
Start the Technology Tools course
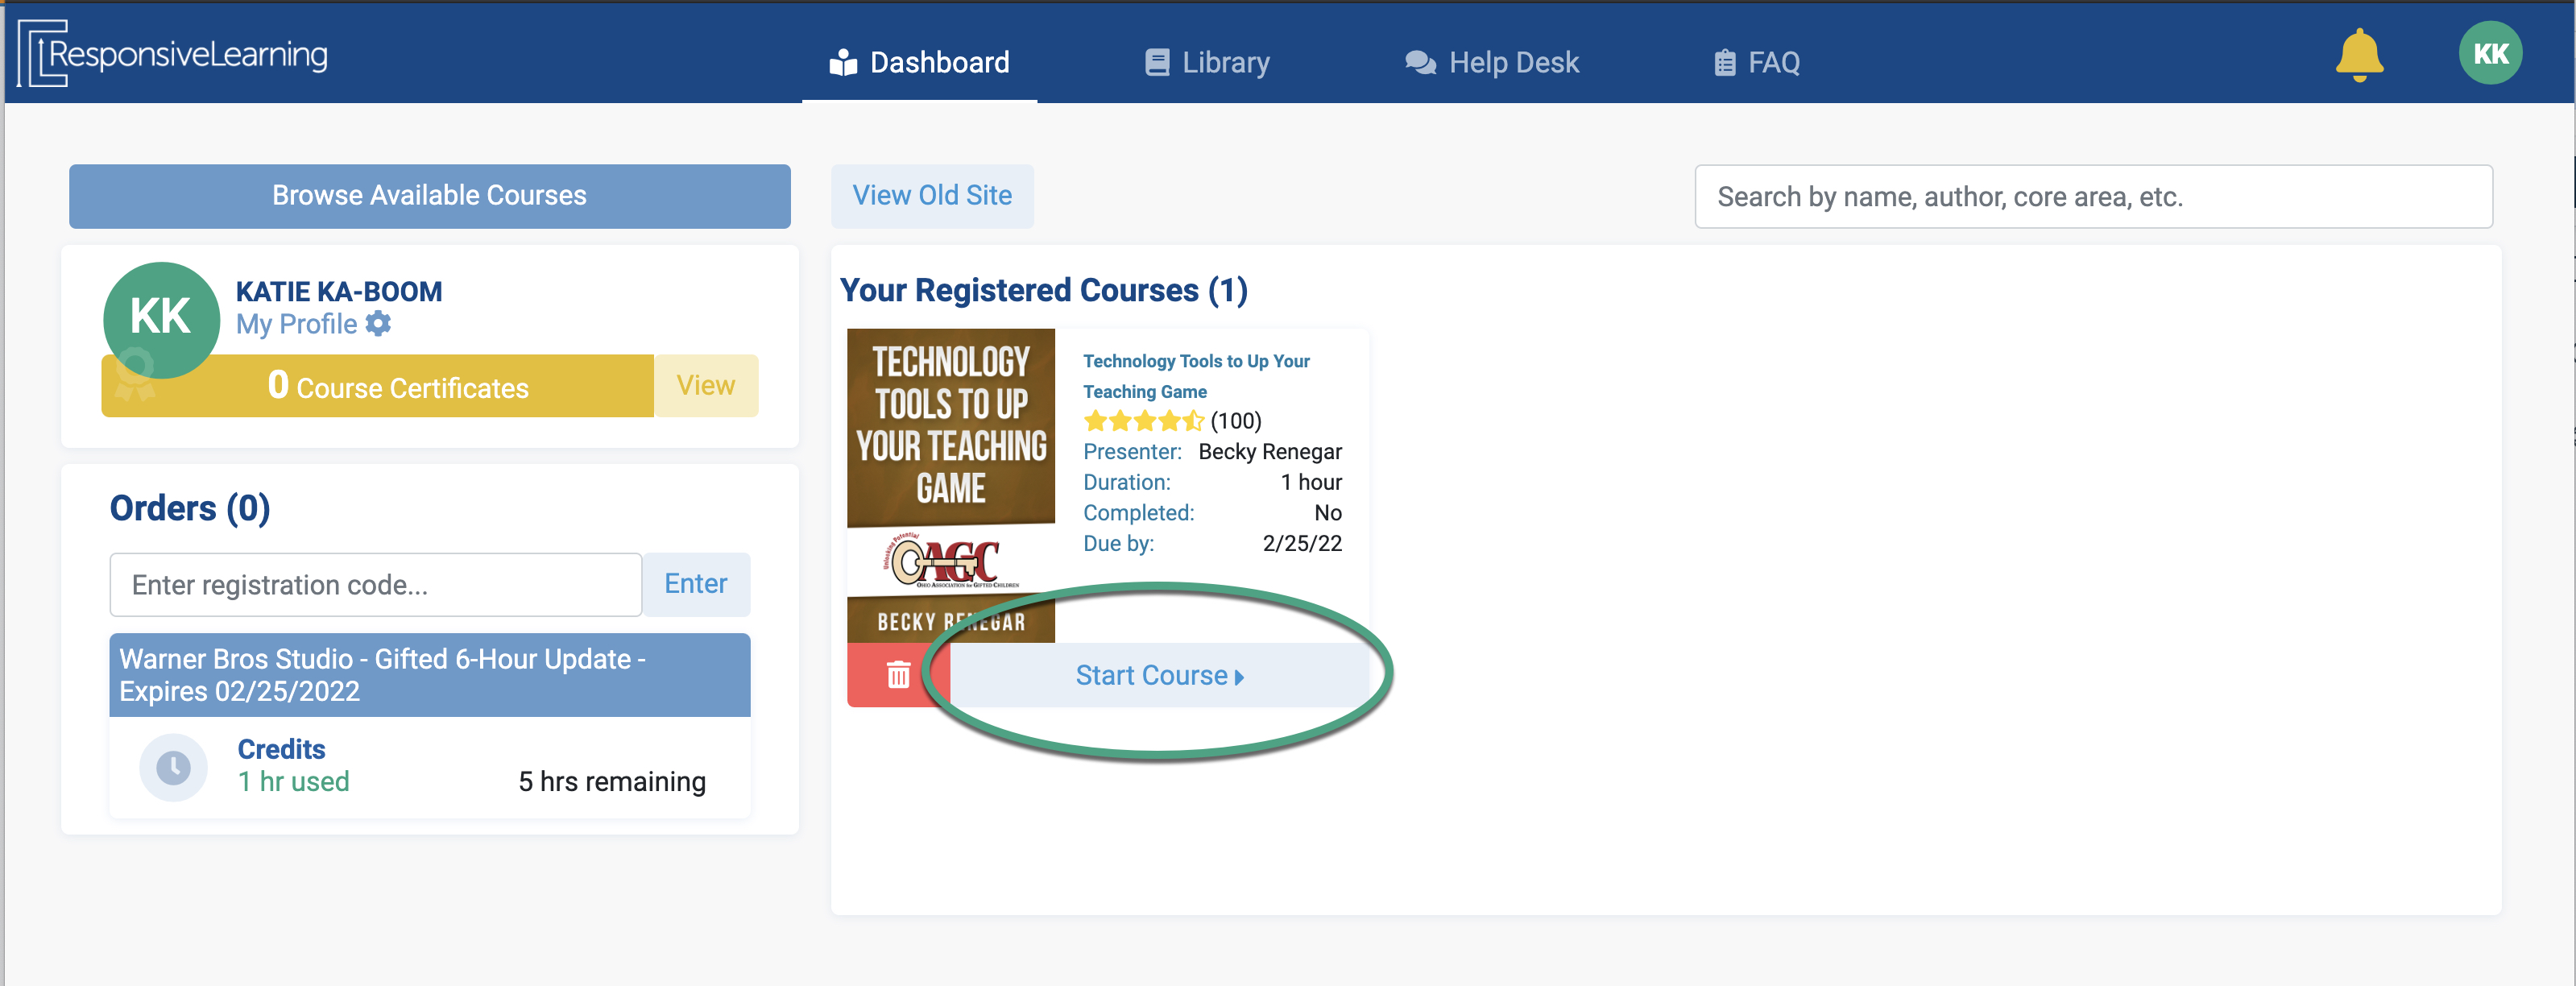pos(1158,676)
